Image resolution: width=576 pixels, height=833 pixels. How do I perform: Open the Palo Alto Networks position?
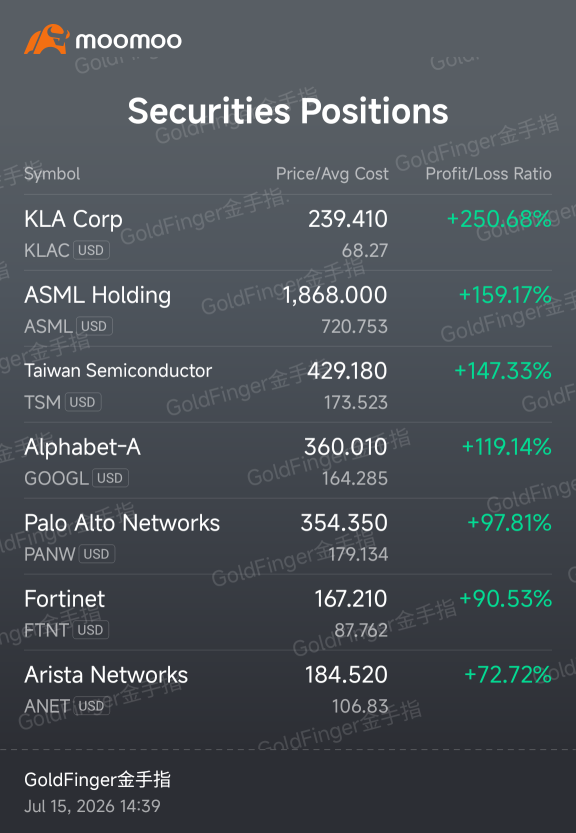(x=288, y=537)
